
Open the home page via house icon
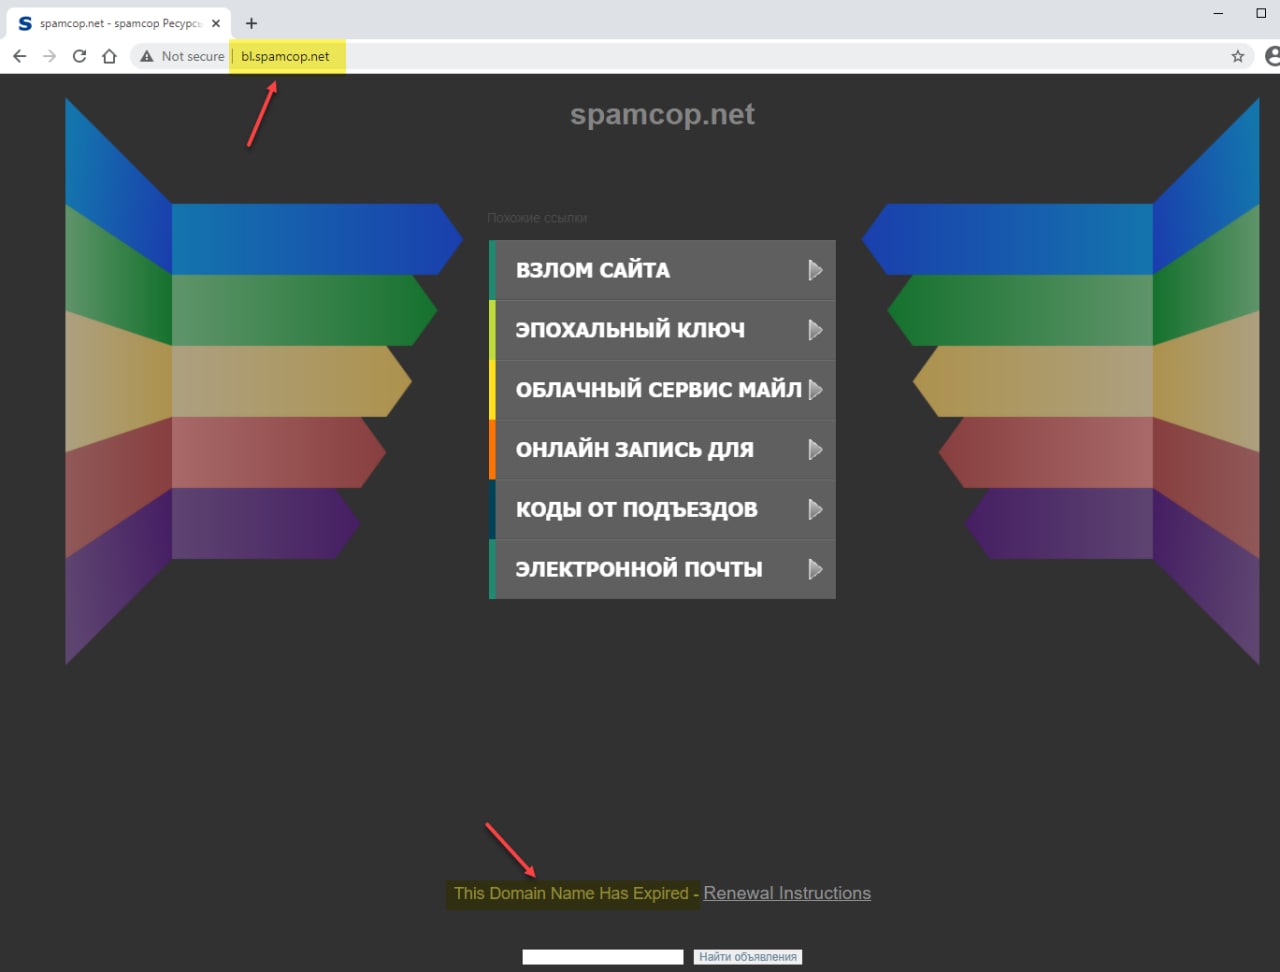(109, 56)
